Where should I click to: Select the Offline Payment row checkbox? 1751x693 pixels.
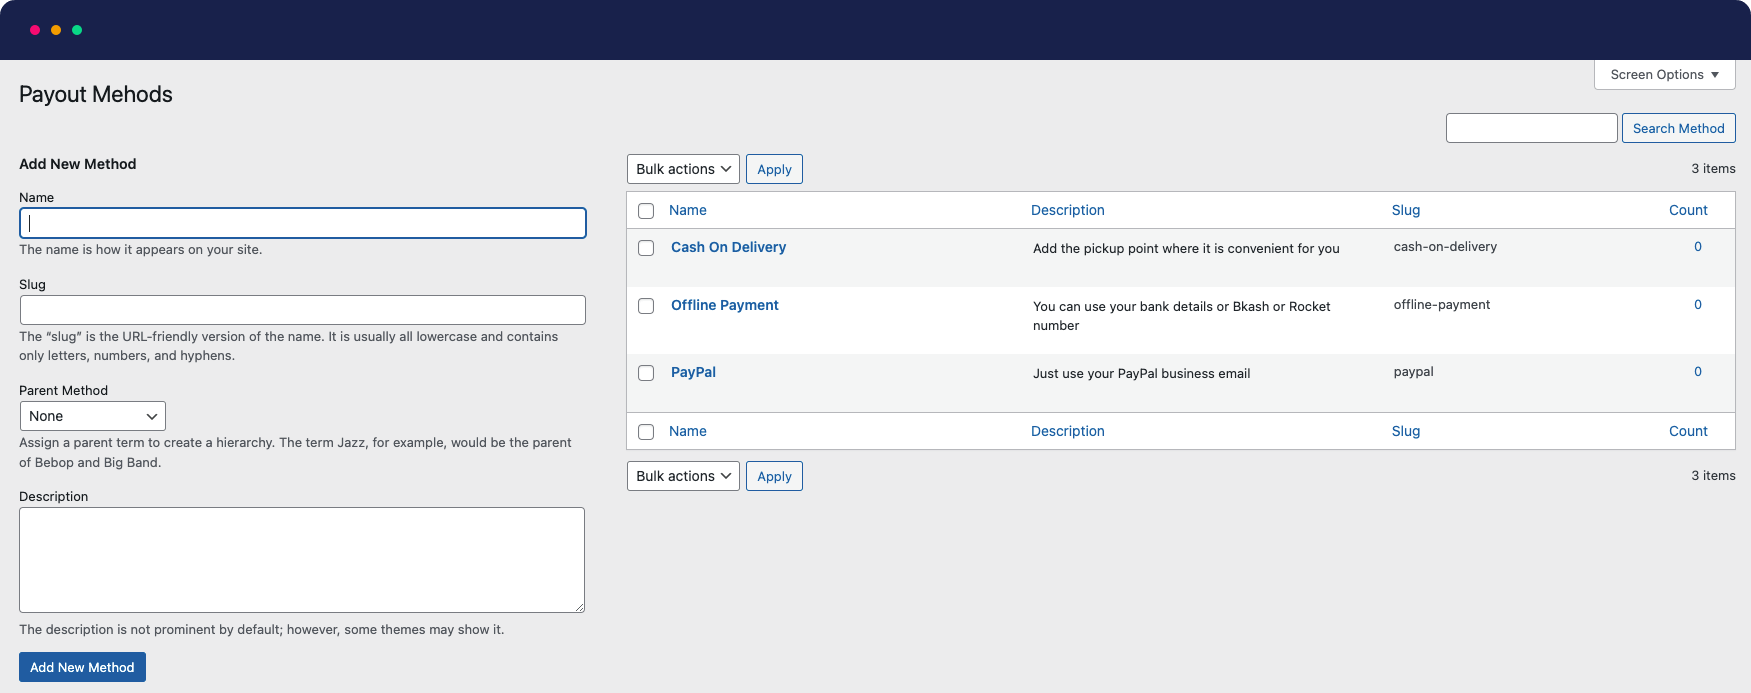coord(646,306)
